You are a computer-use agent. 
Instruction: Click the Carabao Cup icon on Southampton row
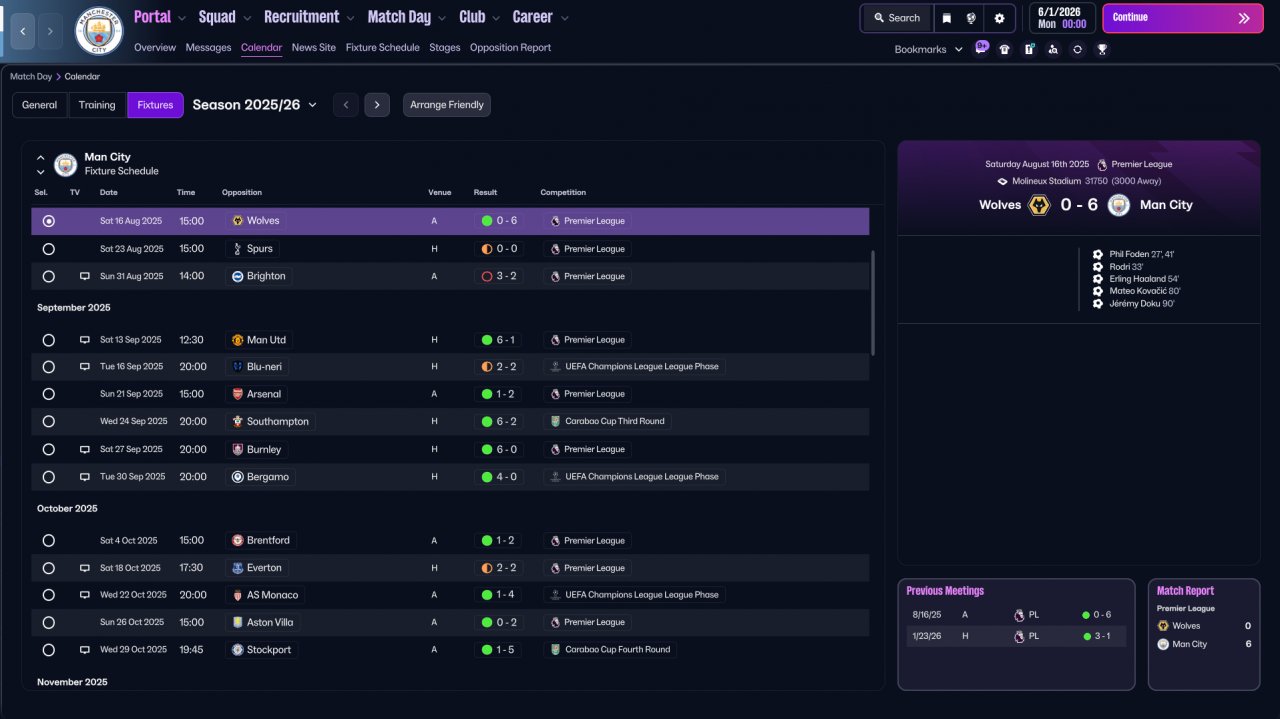pos(556,422)
